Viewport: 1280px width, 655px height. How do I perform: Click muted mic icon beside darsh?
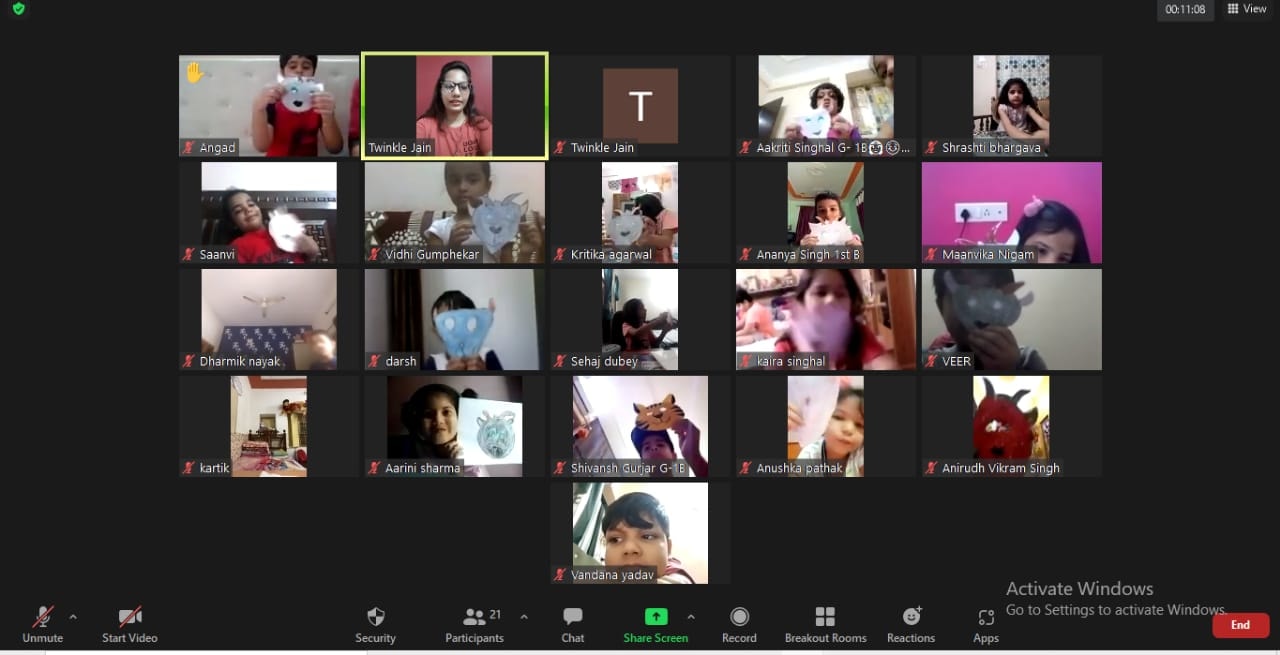tap(375, 362)
